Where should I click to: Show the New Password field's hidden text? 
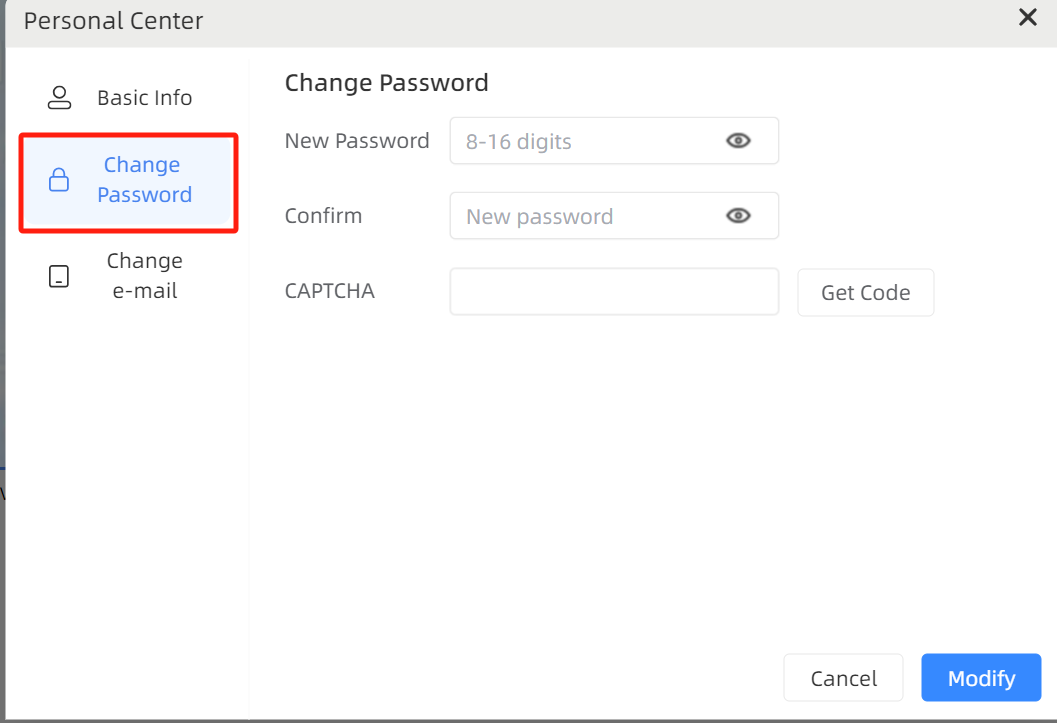tap(738, 141)
